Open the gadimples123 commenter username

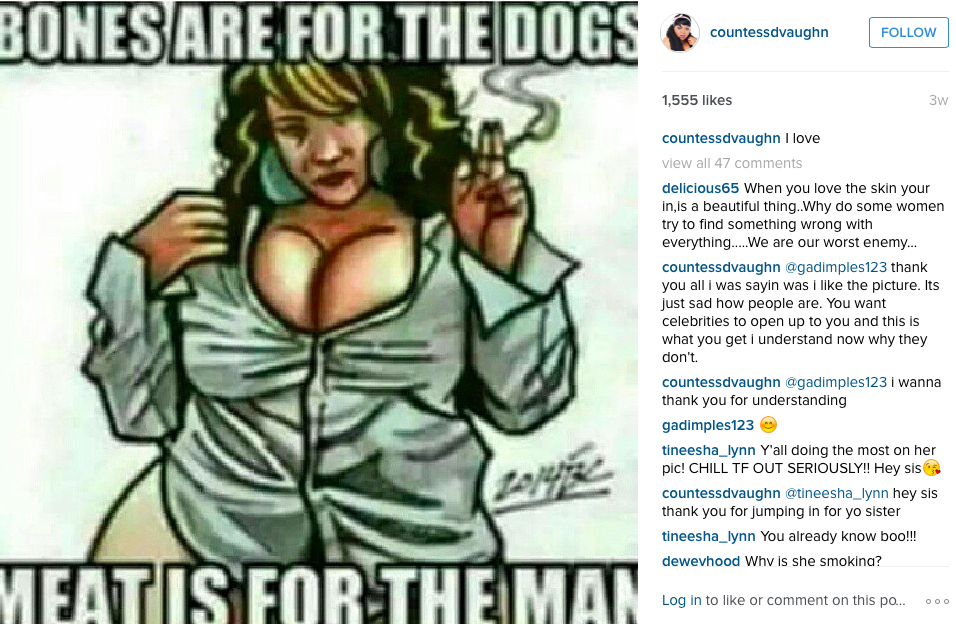[708, 425]
